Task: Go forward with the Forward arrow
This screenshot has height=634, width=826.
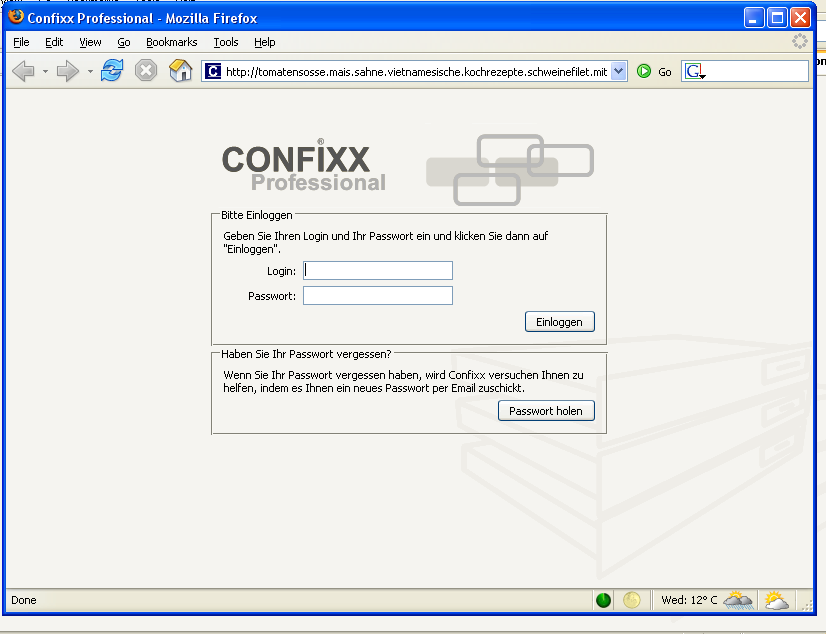Action: point(67,71)
